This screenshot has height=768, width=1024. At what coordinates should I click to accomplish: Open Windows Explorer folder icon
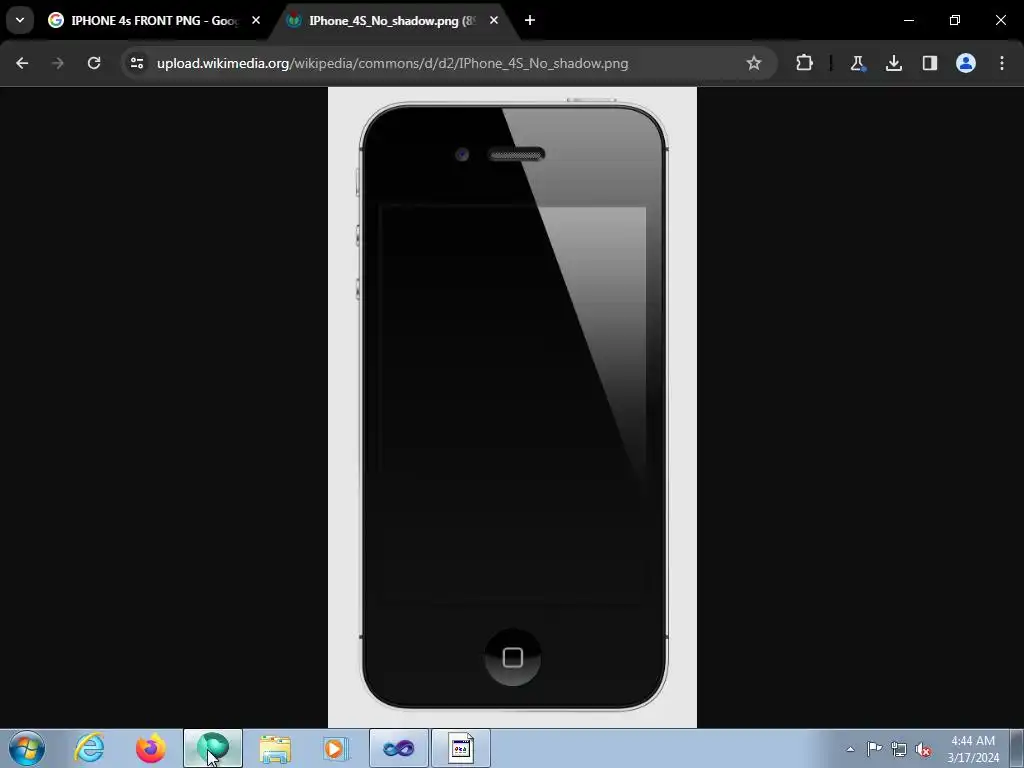pyautogui.click(x=275, y=748)
